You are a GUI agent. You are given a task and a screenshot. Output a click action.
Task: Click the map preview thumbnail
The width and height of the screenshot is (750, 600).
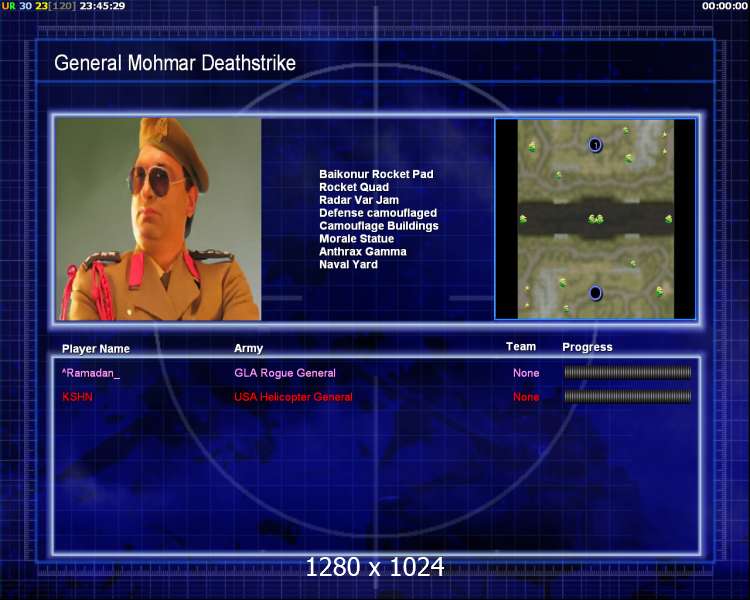coord(596,219)
